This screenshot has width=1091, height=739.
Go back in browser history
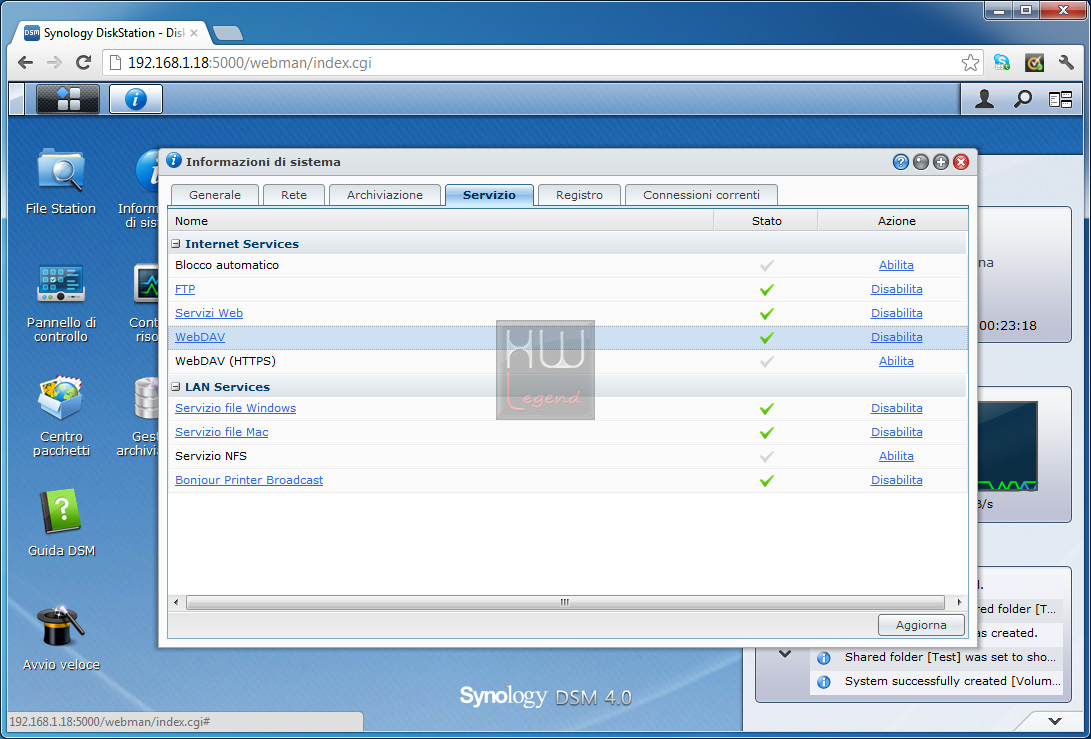25,63
